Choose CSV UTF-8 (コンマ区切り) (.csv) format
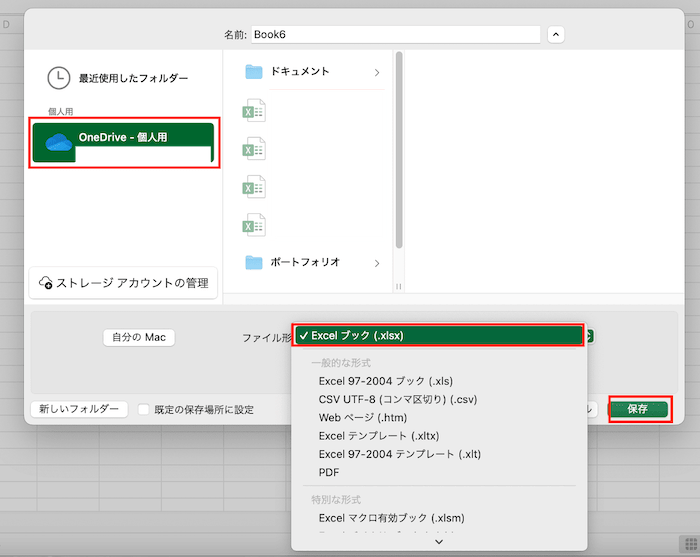This screenshot has height=557, width=700. pyautogui.click(x=398, y=399)
